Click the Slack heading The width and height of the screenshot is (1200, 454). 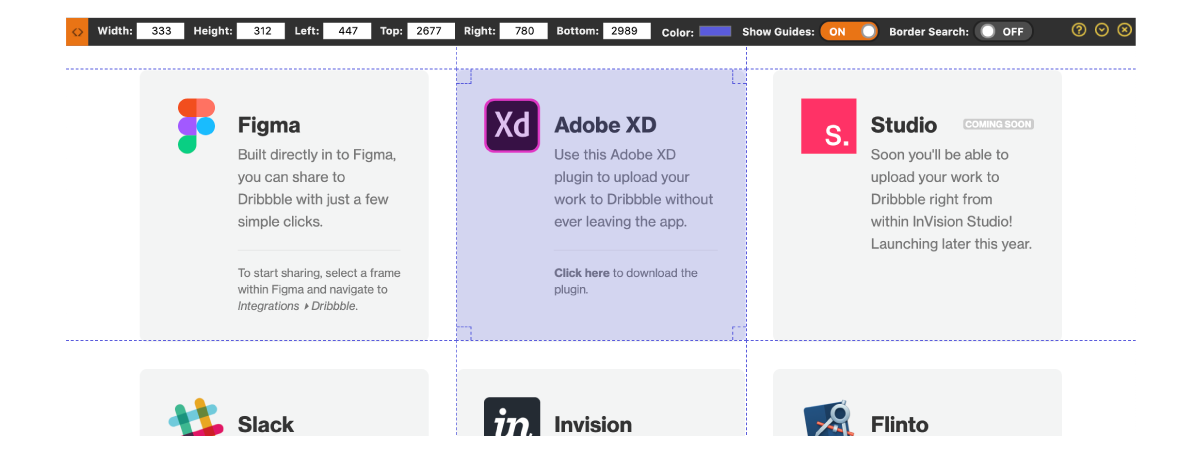click(266, 424)
